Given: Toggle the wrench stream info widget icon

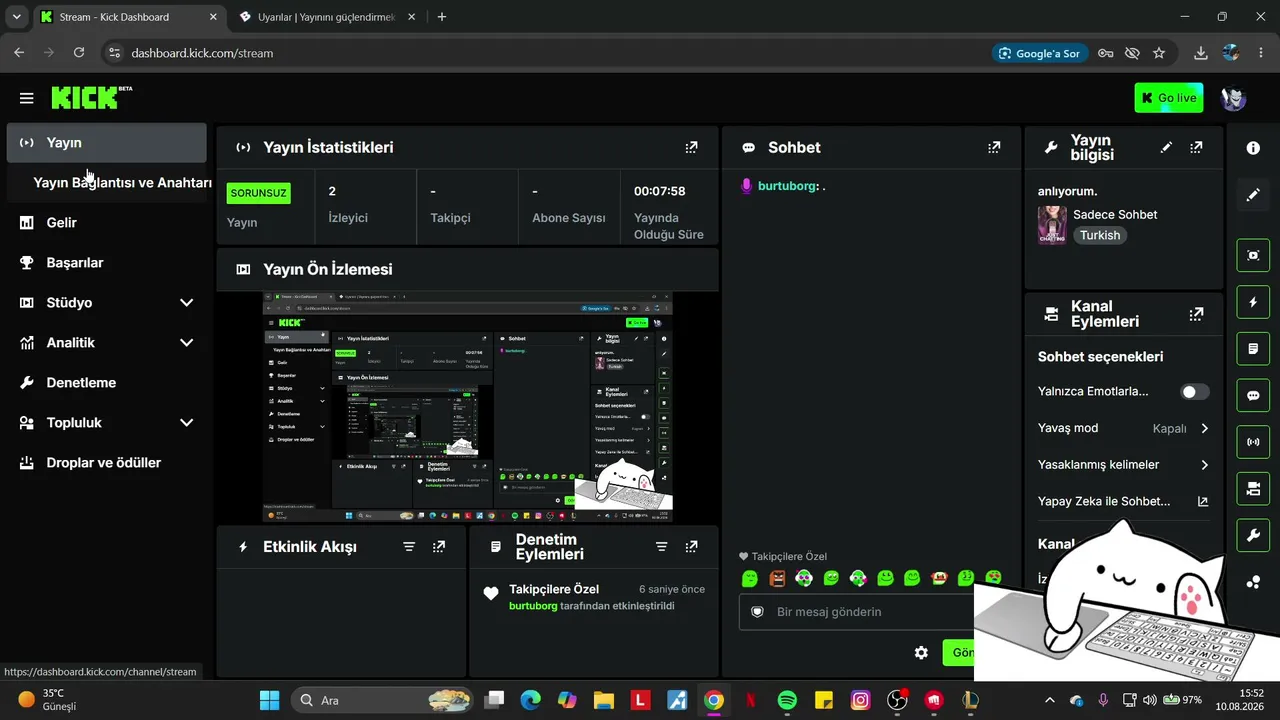Looking at the screenshot, I should (1253, 536).
